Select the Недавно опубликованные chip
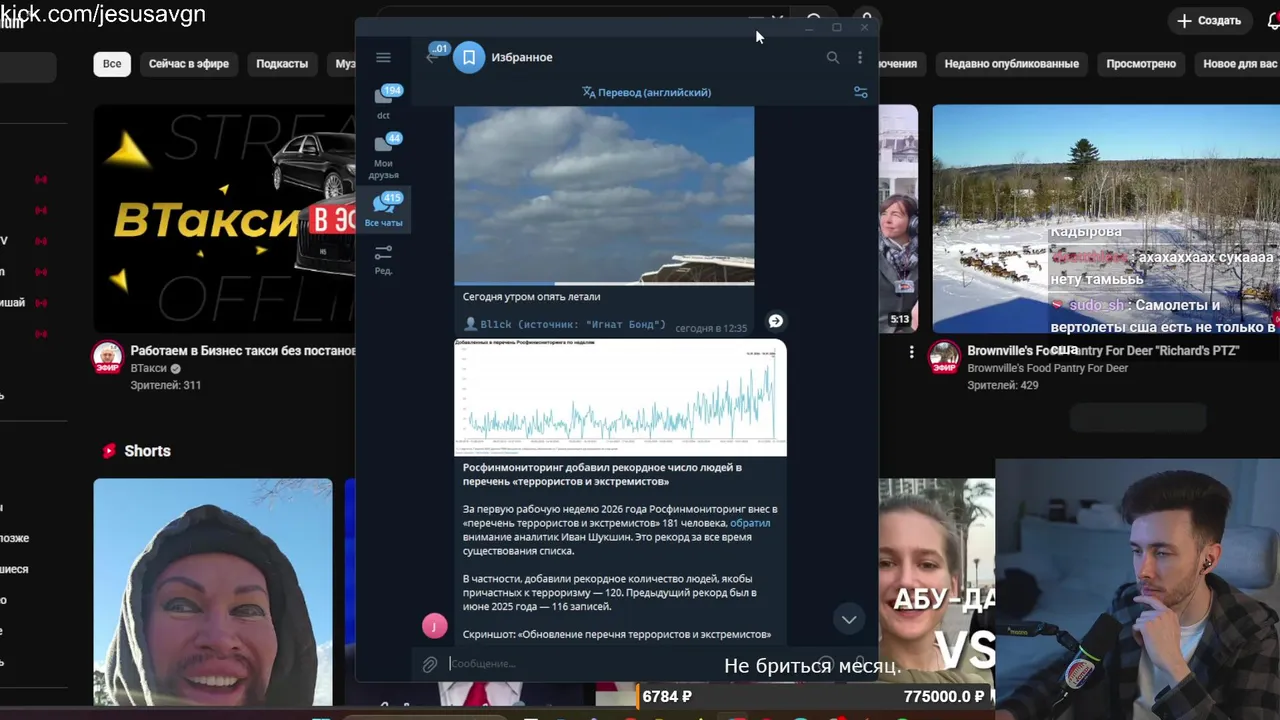The image size is (1280, 720). tap(1012, 64)
